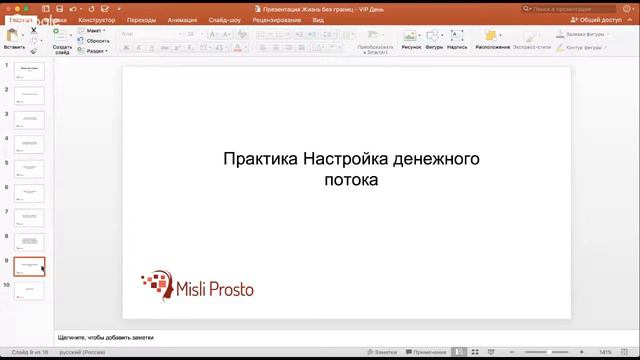Save the presentation using title bar icon

(x=60, y=9)
